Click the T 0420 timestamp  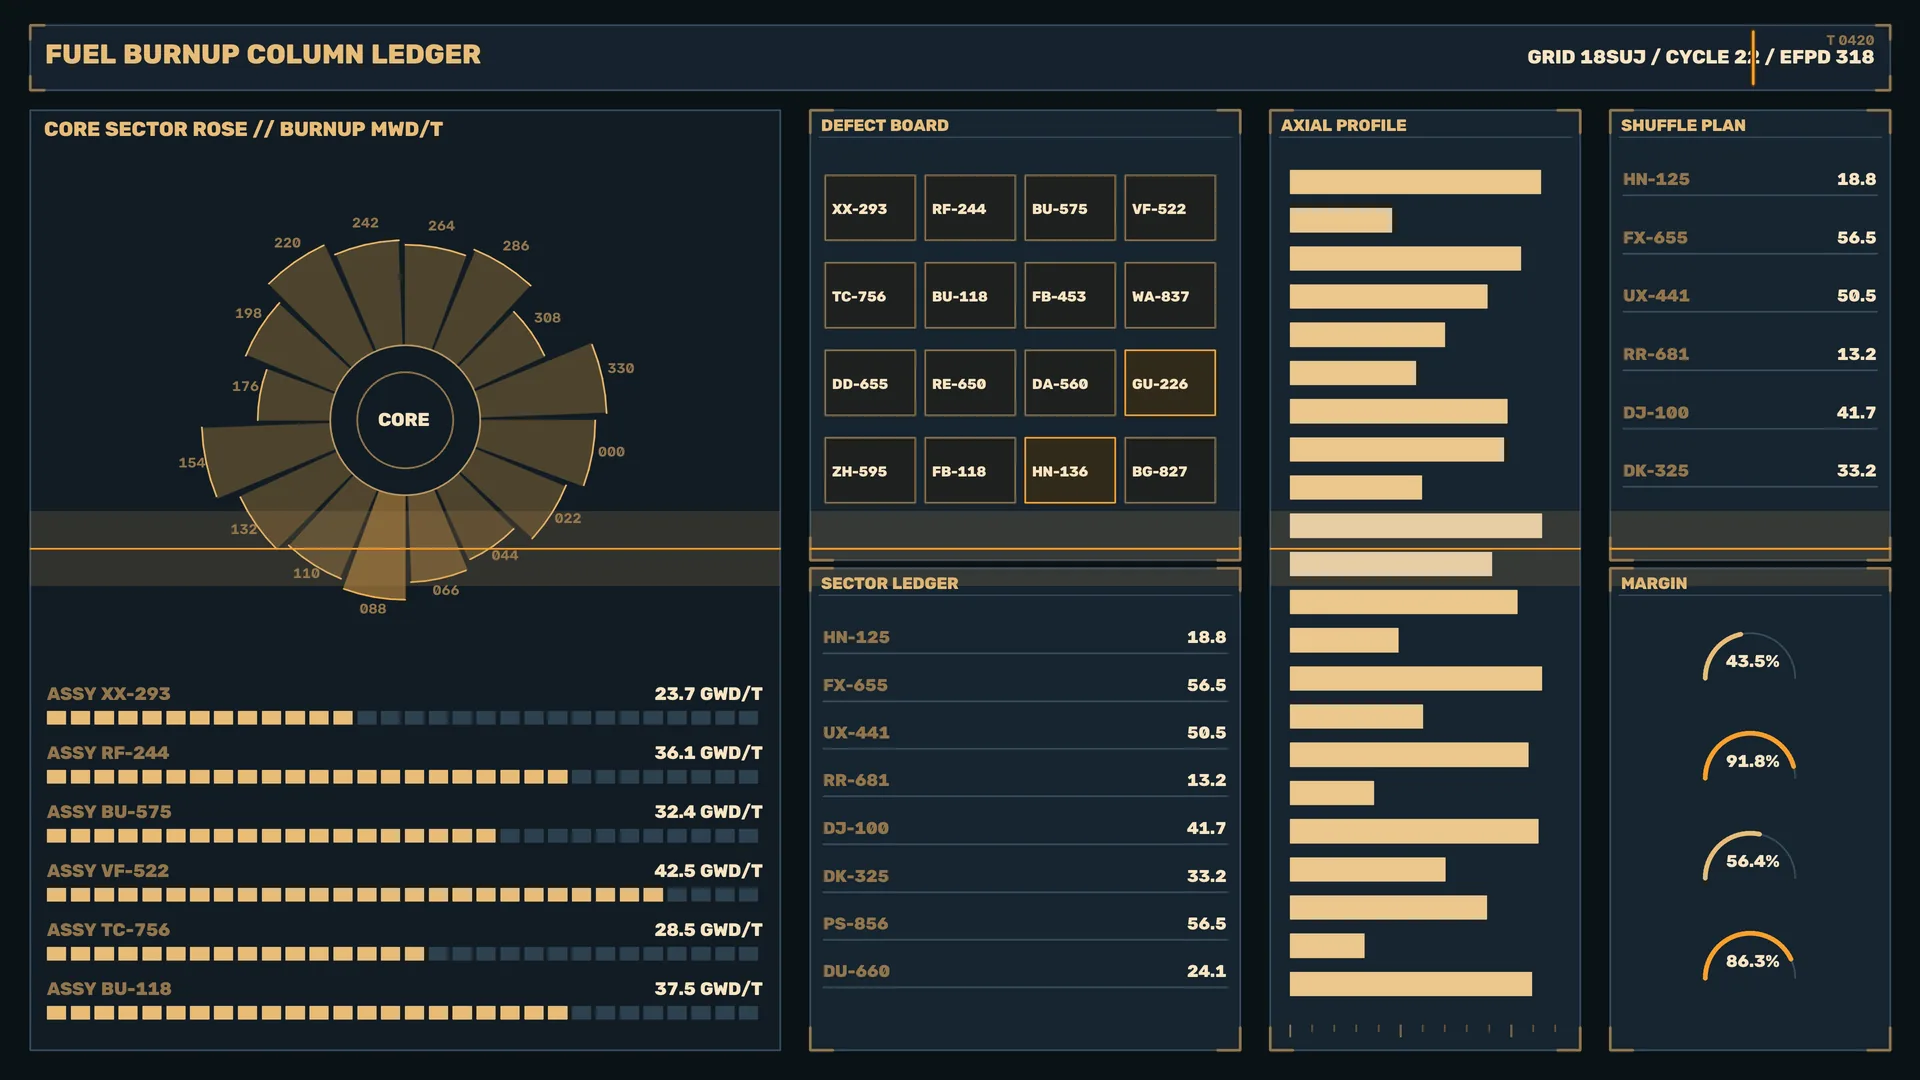coord(1850,40)
